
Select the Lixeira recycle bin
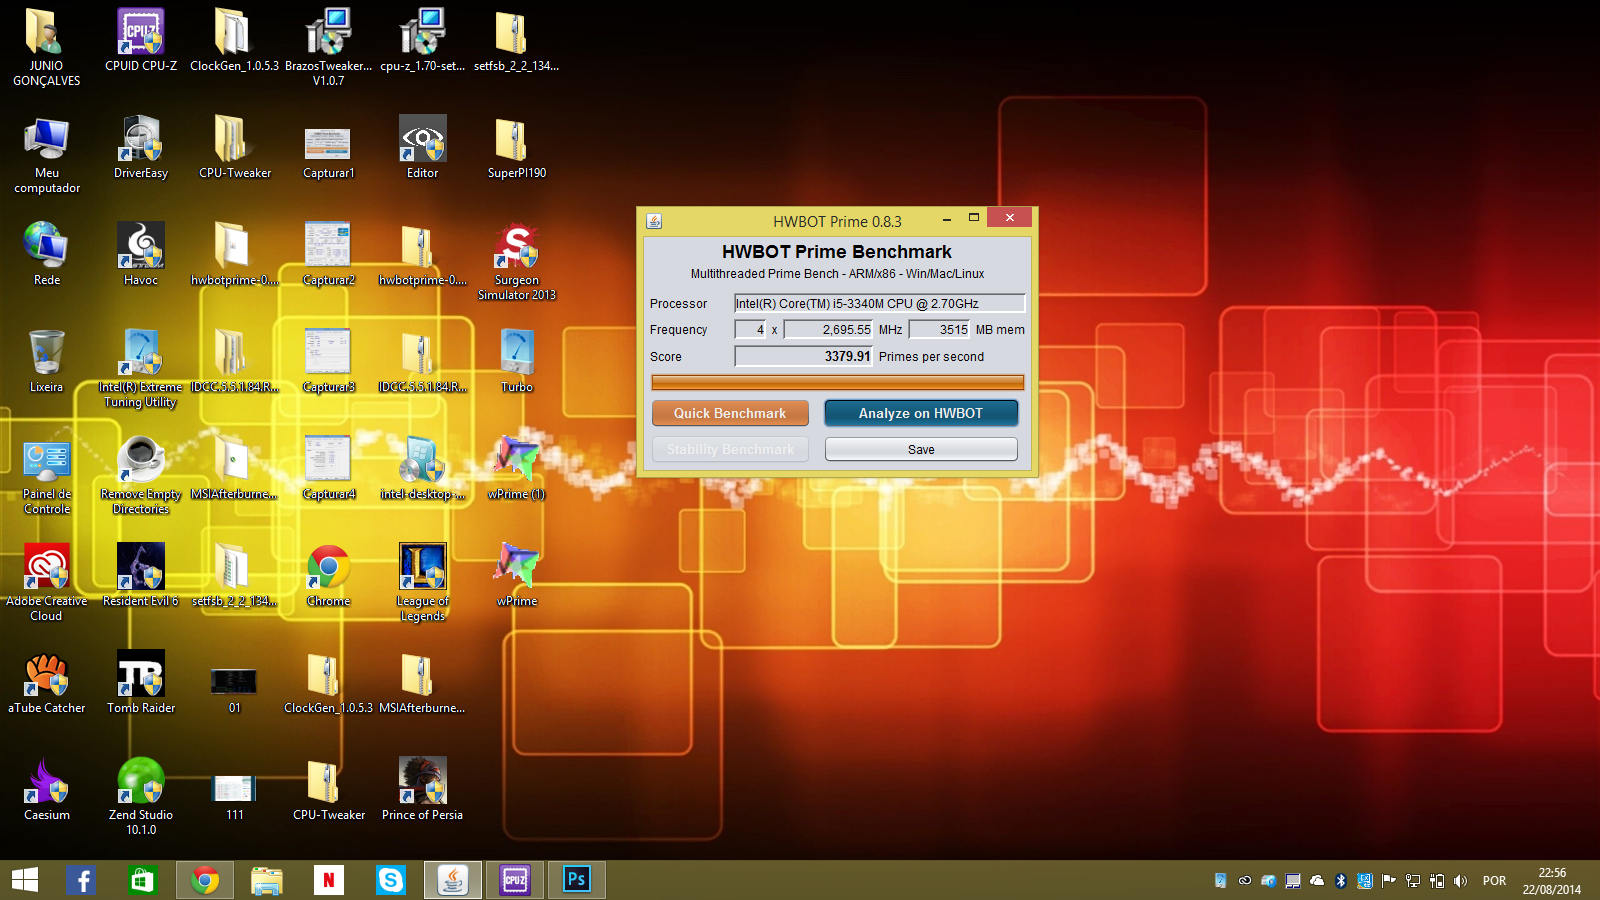(47, 361)
